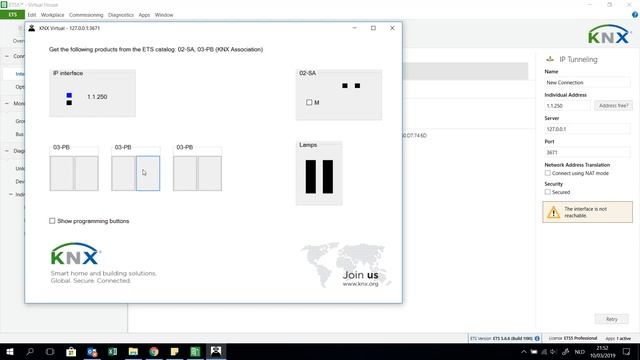This screenshot has height=360, width=640.
Task: Click the Port field showing 3671
Action: (587, 152)
